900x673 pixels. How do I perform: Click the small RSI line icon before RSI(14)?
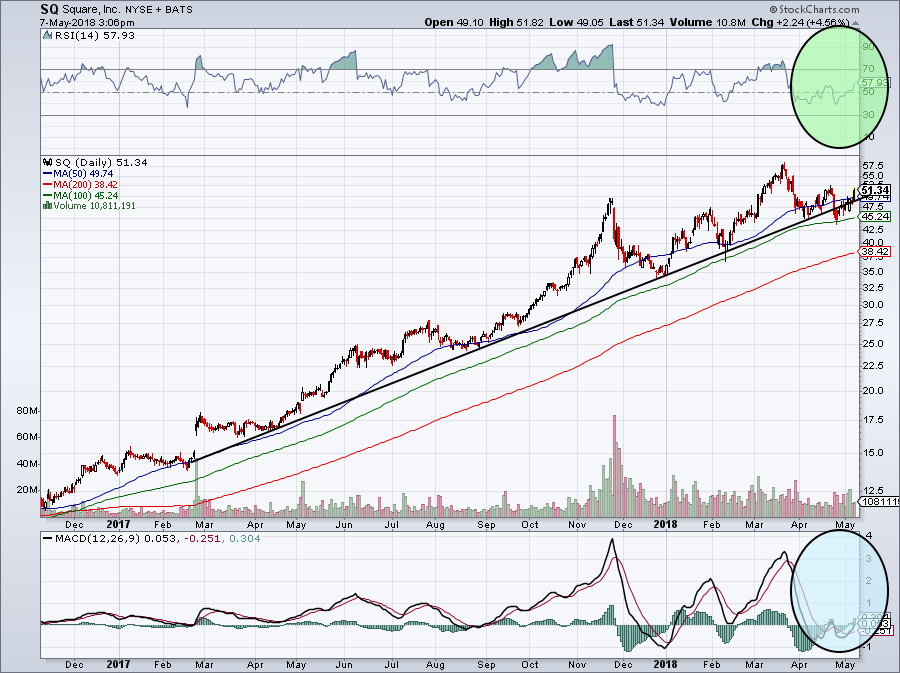pos(48,36)
